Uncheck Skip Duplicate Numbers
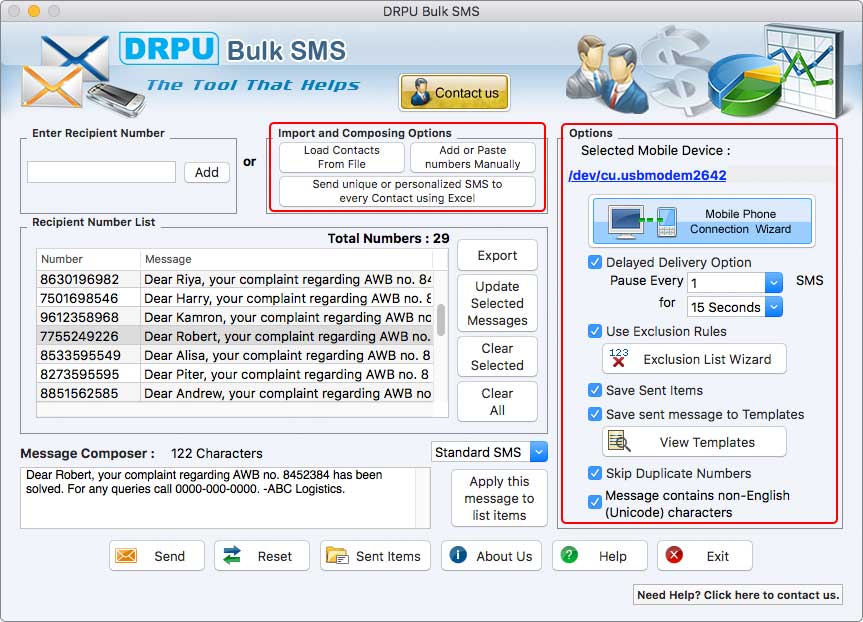This screenshot has height=622, width=863. (x=594, y=473)
